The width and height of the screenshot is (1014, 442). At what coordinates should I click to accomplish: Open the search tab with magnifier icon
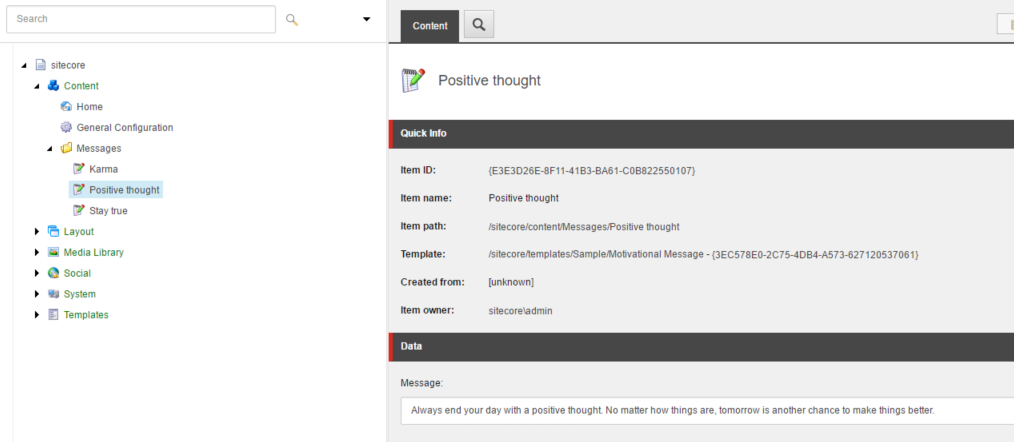(479, 25)
